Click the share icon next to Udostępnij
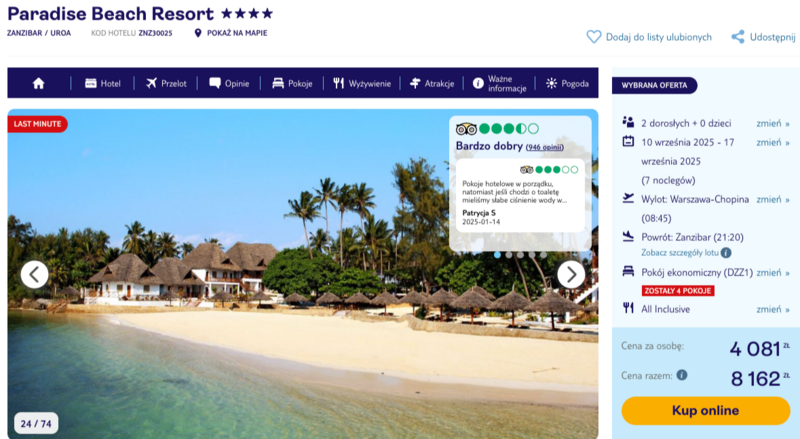800x439 pixels. [x=738, y=37]
